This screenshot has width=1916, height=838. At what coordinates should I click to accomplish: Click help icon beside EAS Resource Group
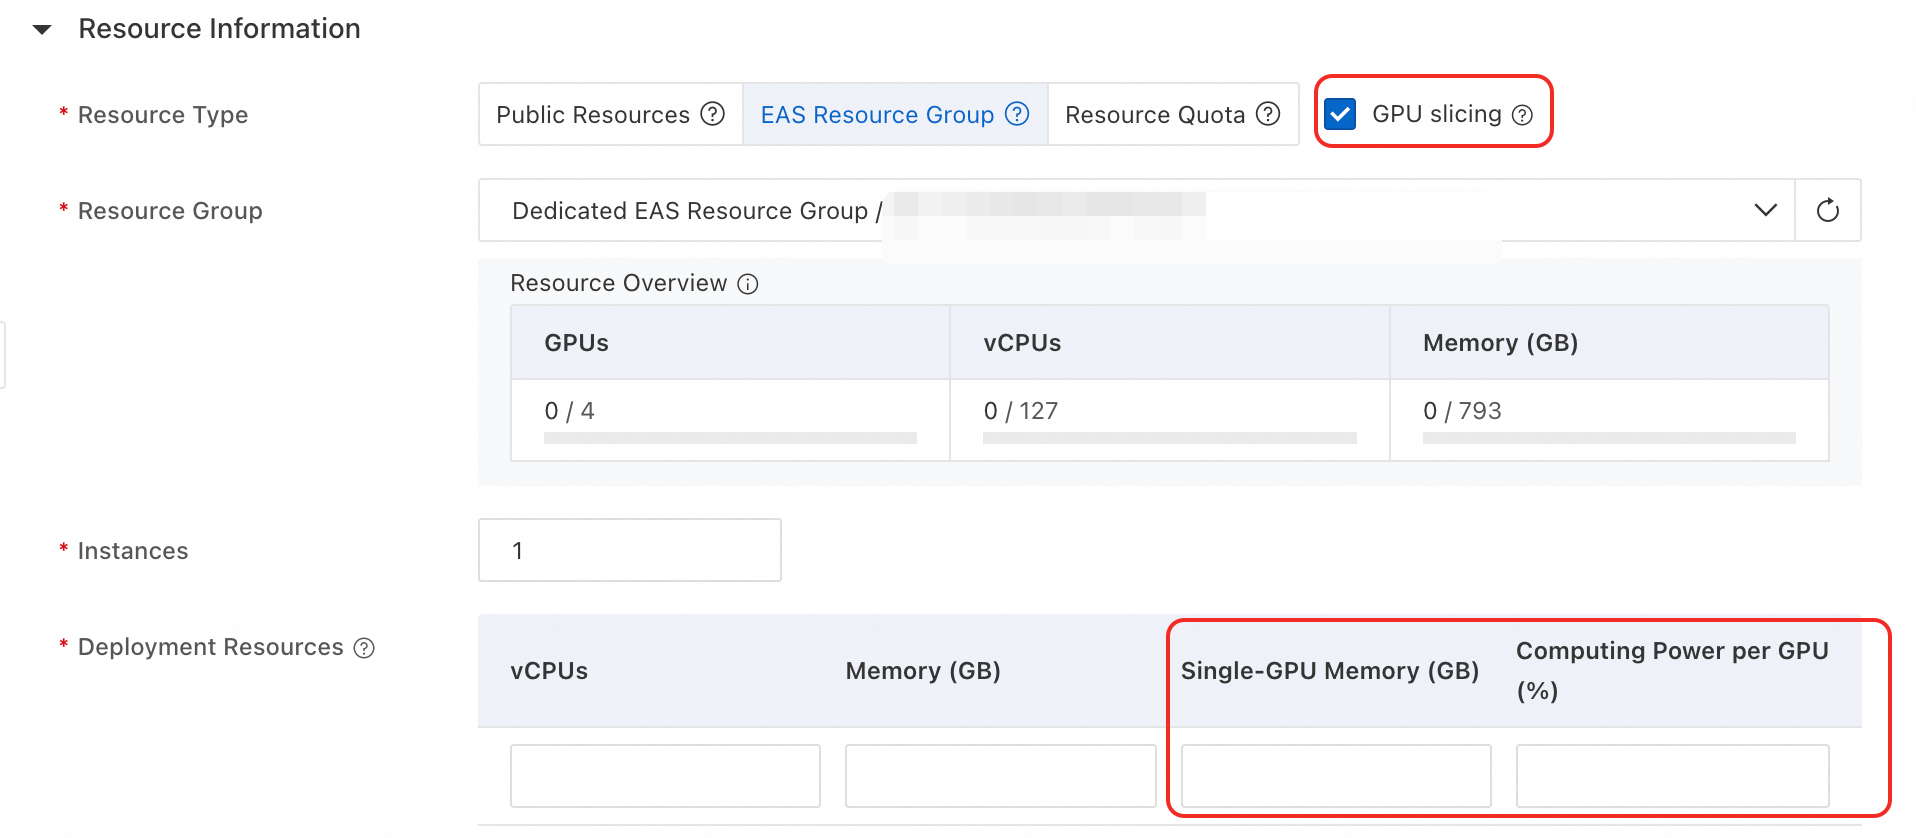(1017, 114)
